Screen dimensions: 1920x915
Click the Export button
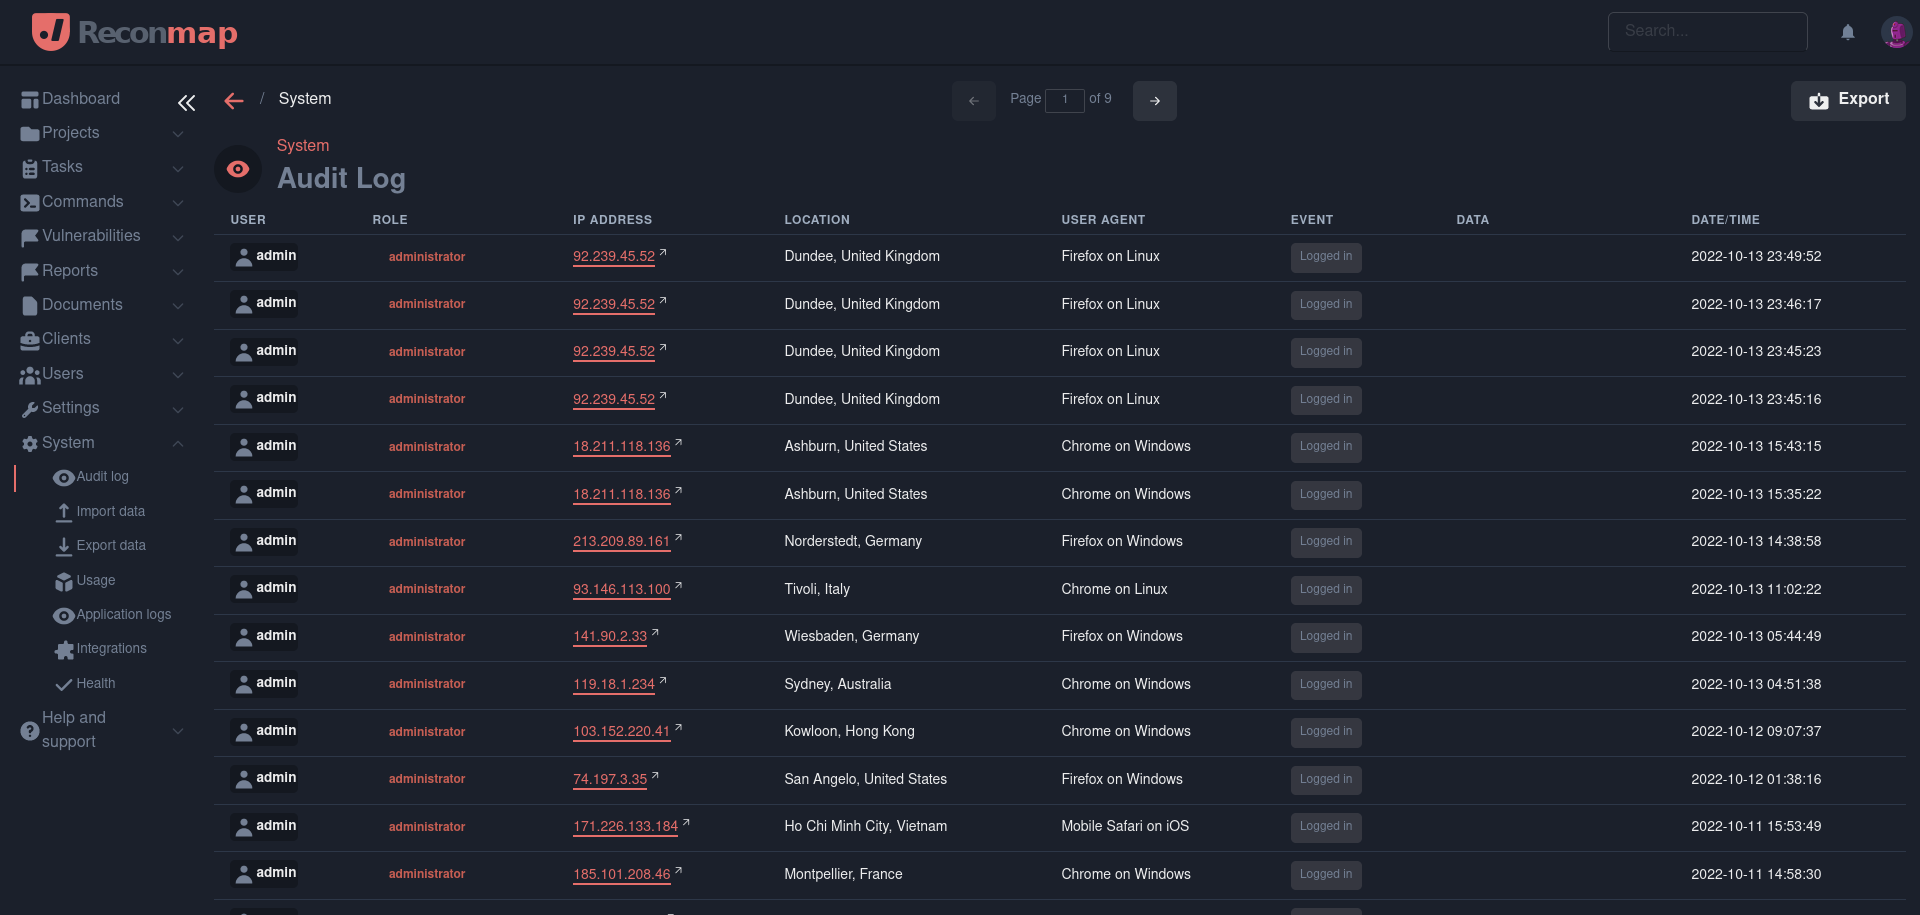pyautogui.click(x=1847, y=100)
